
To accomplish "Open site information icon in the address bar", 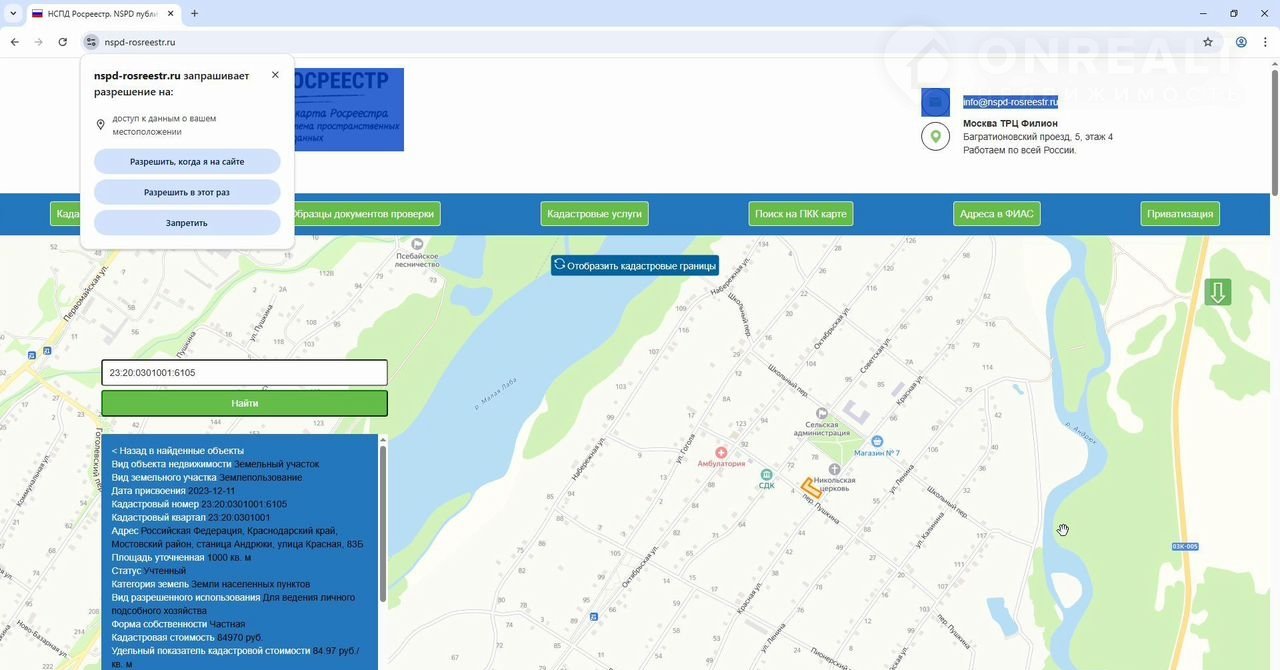I will point(91,42).
